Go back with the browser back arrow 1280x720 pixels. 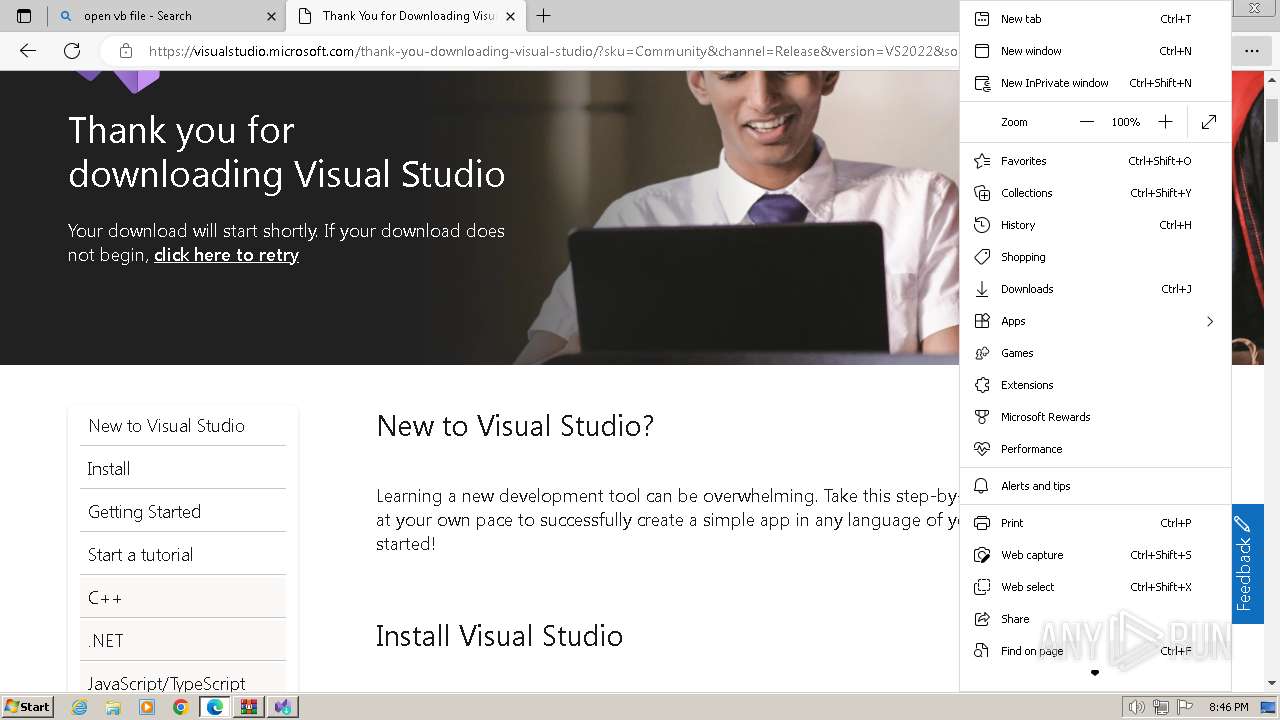[x=28, y=51]
